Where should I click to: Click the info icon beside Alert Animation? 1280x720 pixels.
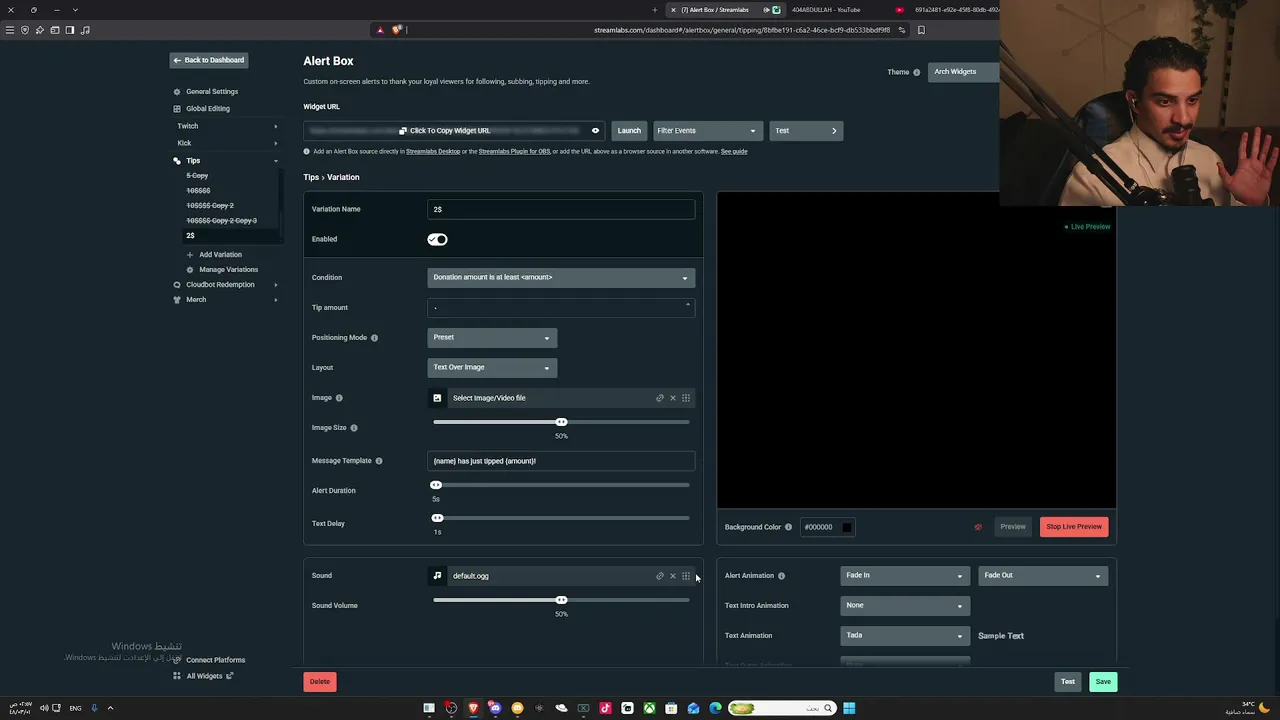(x=781, y=576)
